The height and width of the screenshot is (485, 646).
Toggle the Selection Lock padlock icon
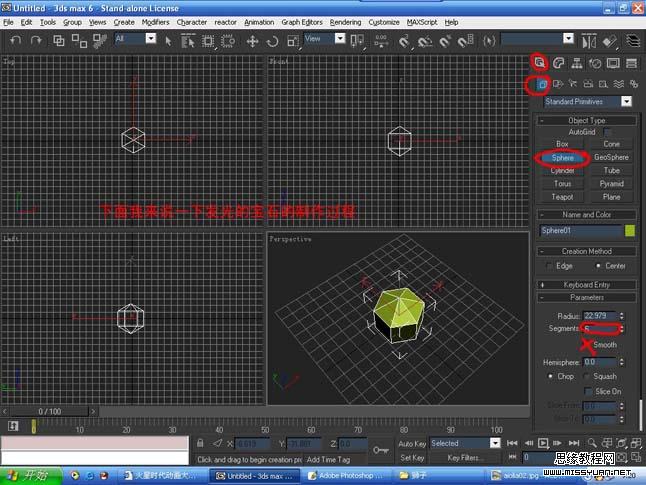(x=200, y=443)
